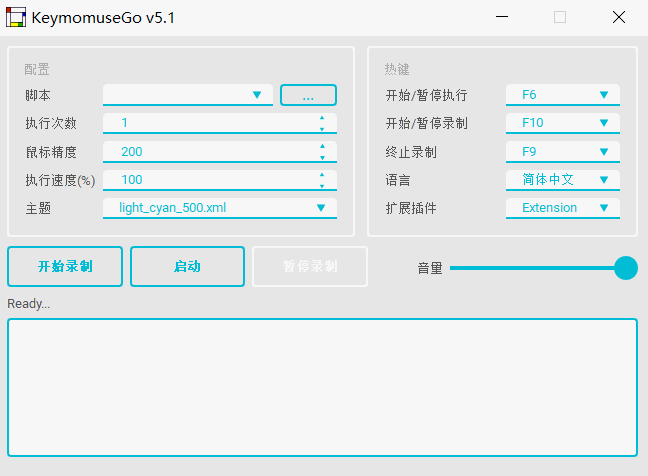The image size is (648, 476).
Task: Click the 开始录制 button
Action: point(65,267)
